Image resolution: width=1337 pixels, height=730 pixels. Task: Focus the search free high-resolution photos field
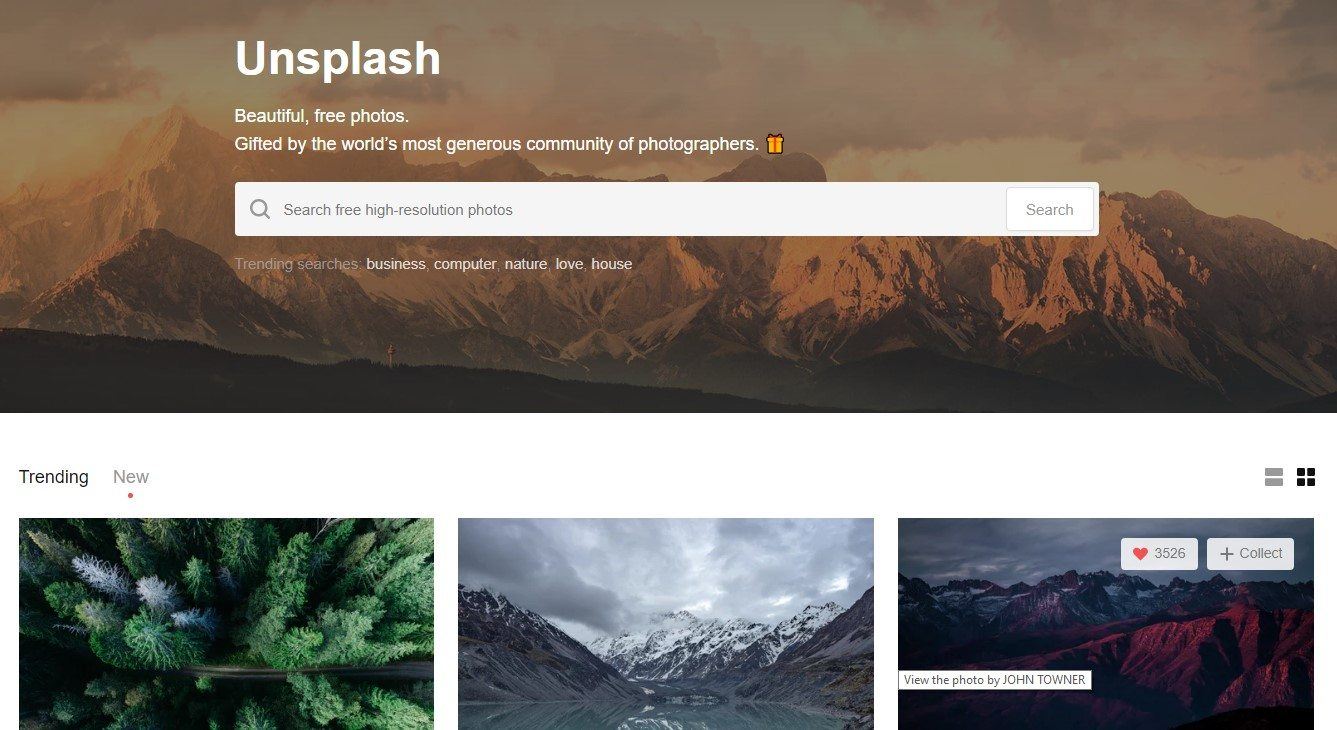click(640, 210)
